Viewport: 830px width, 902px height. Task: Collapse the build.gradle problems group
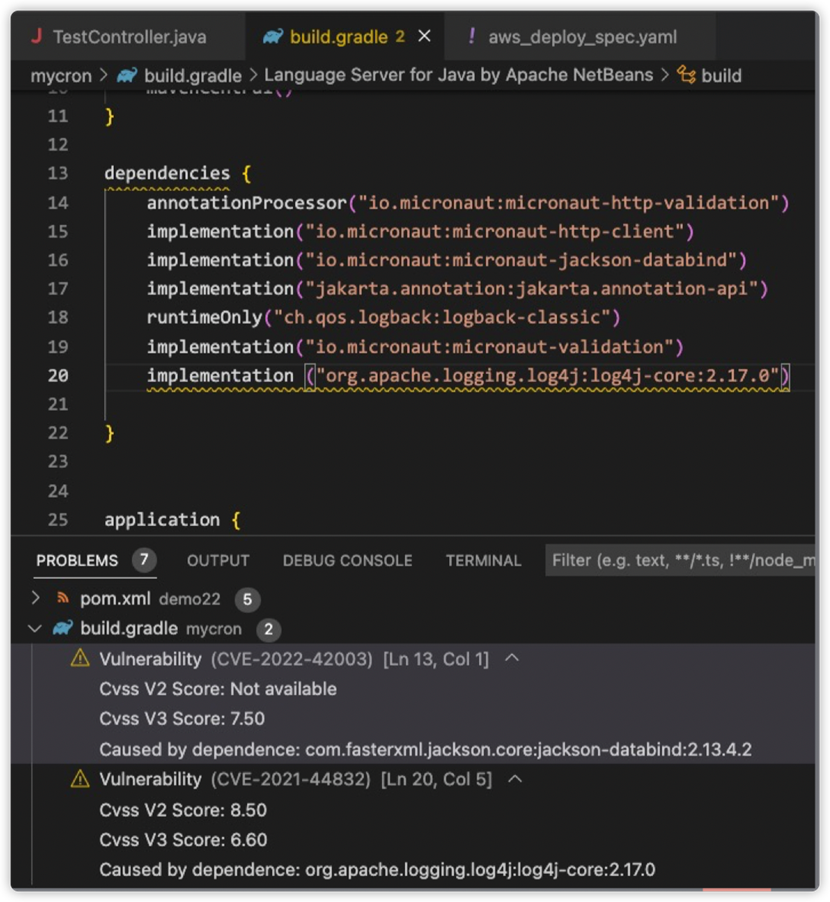coord(36,629)
